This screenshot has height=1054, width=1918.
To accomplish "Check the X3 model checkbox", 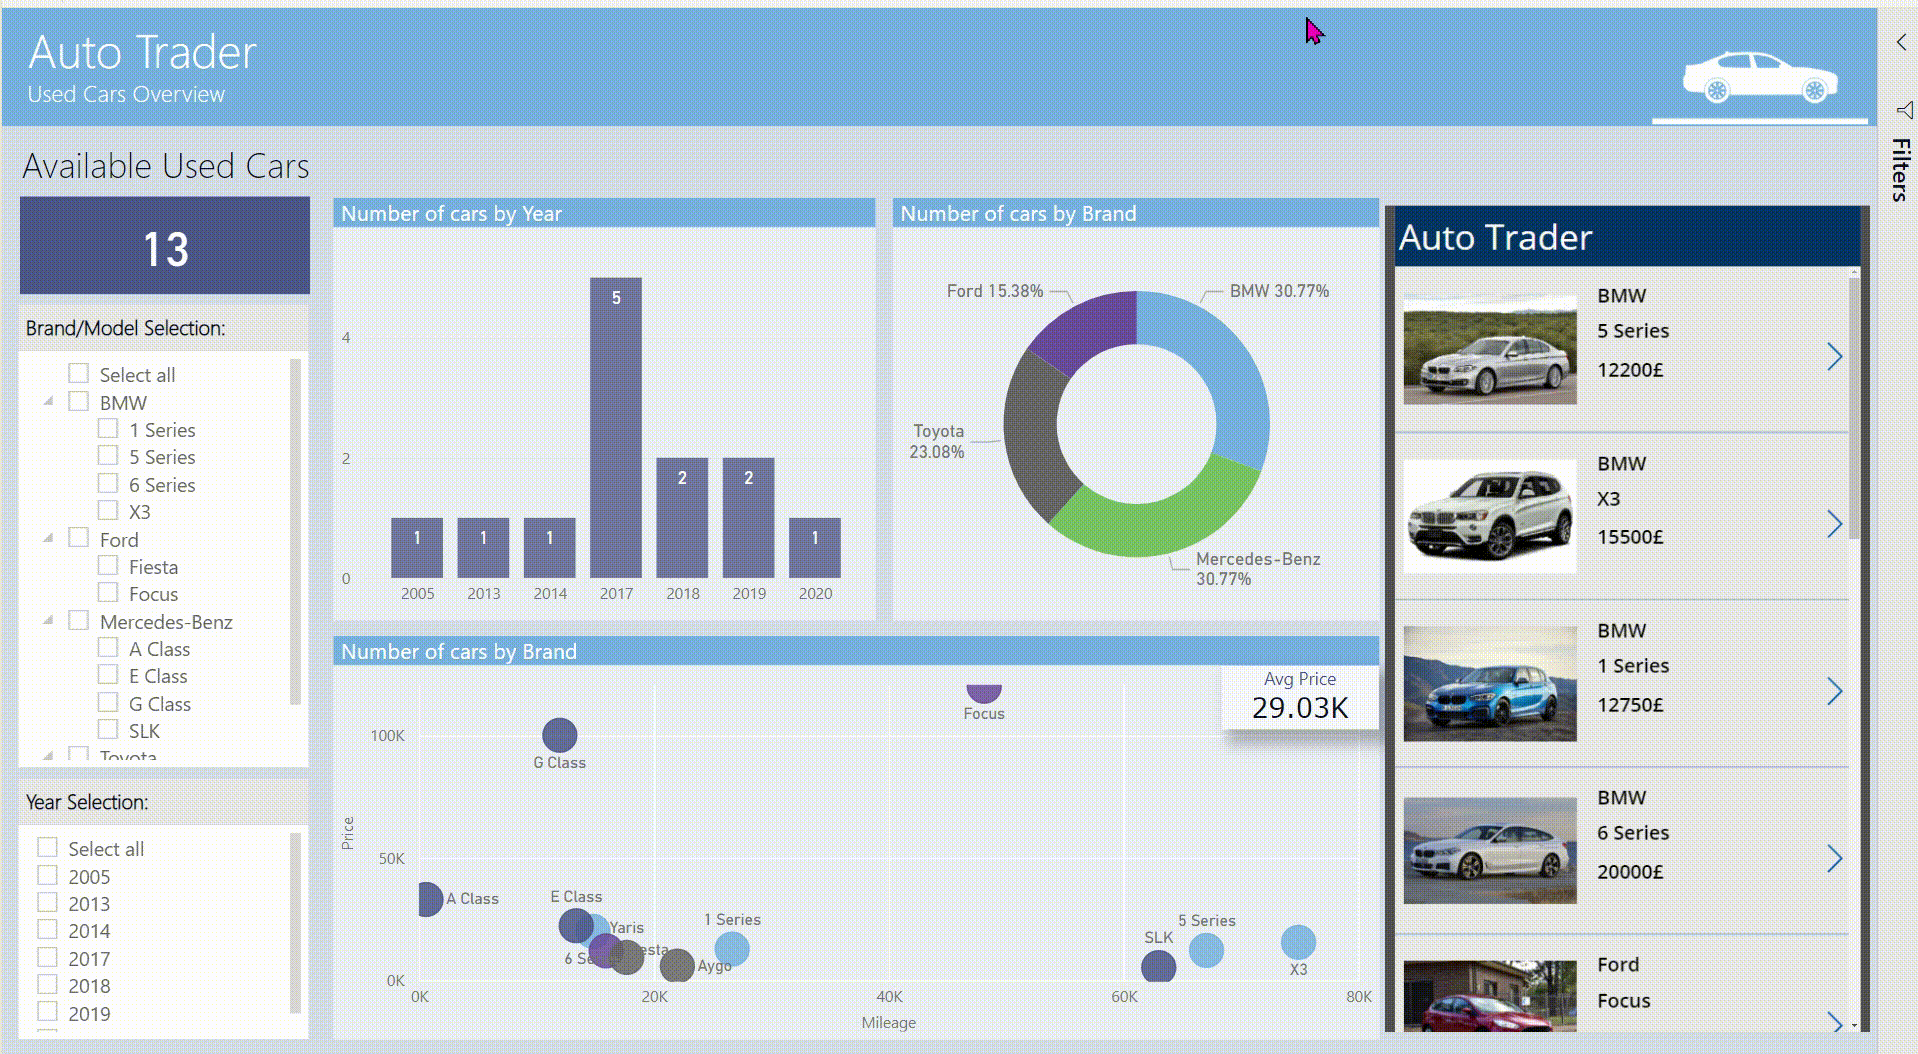I will click(x=108, y=510).
